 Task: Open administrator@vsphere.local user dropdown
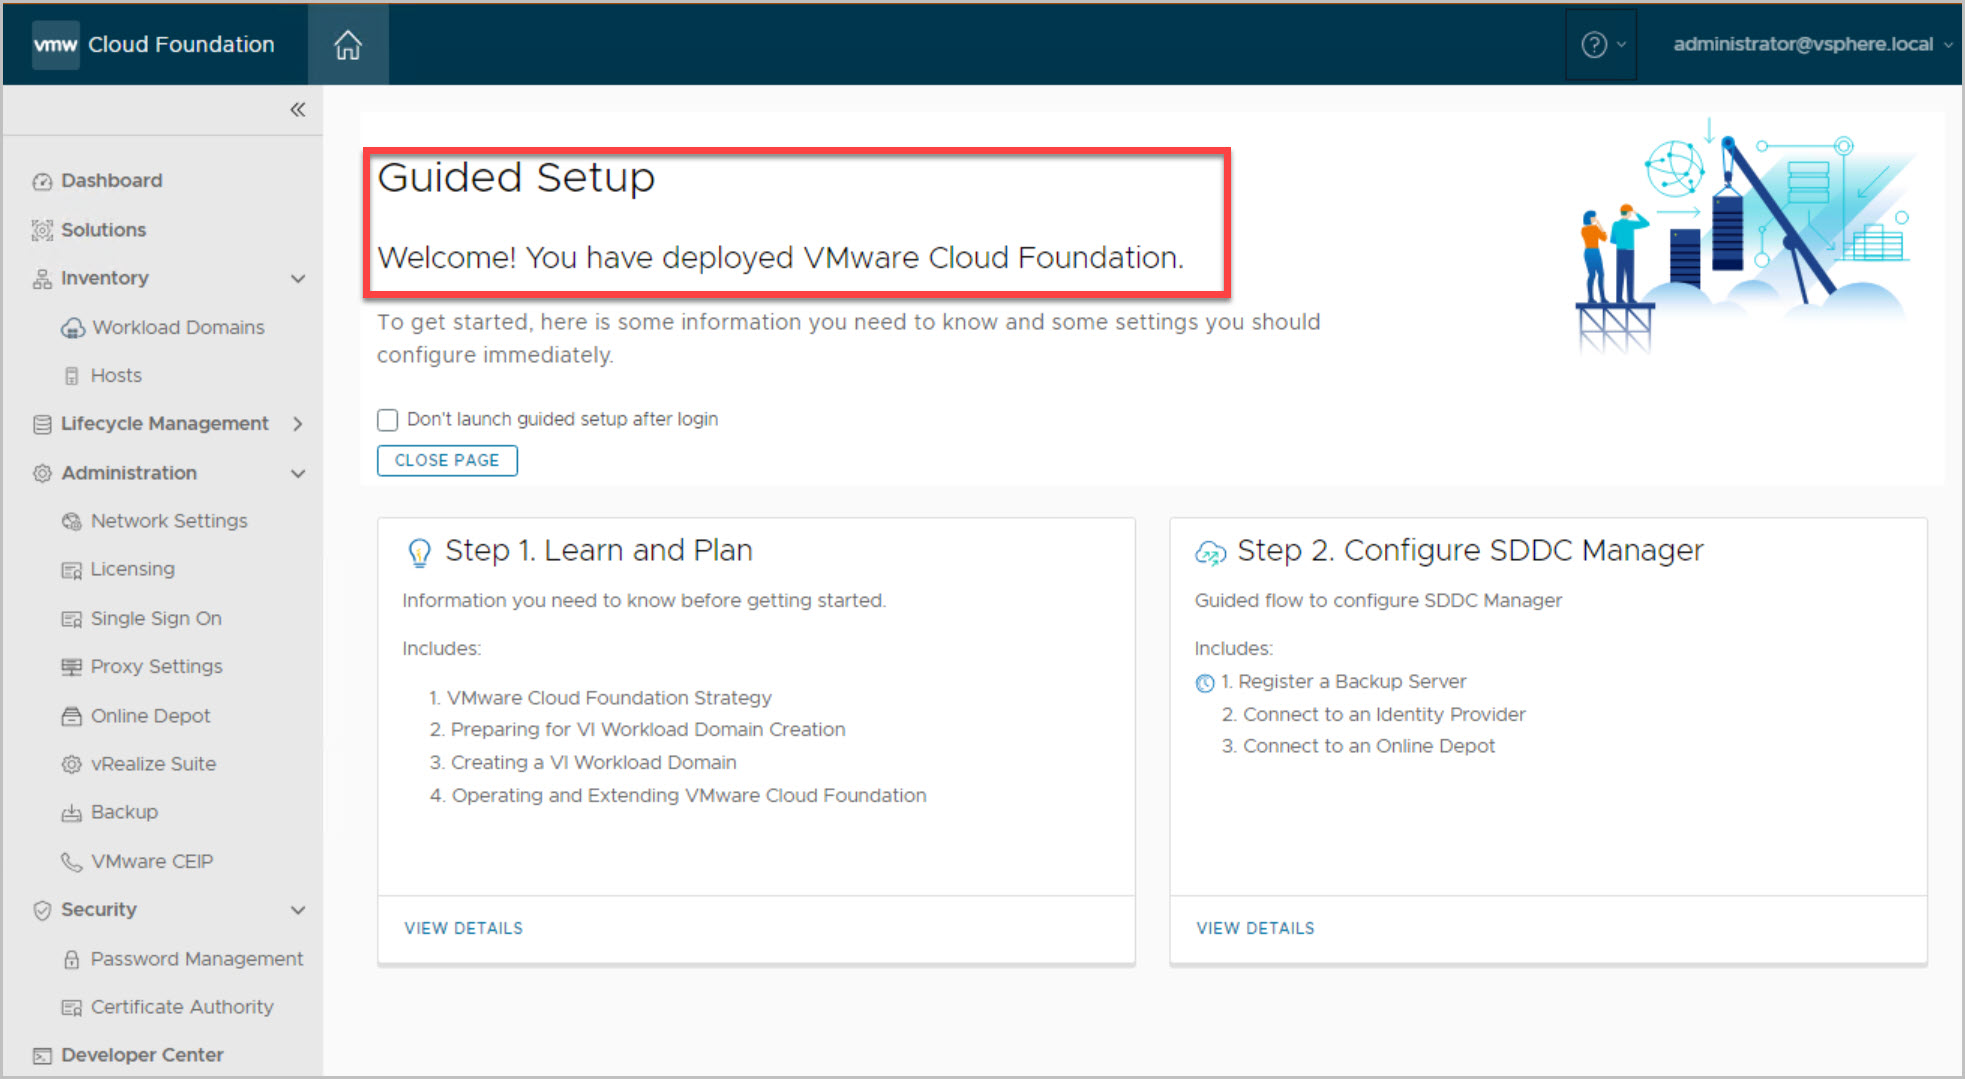pos(1811,45)
